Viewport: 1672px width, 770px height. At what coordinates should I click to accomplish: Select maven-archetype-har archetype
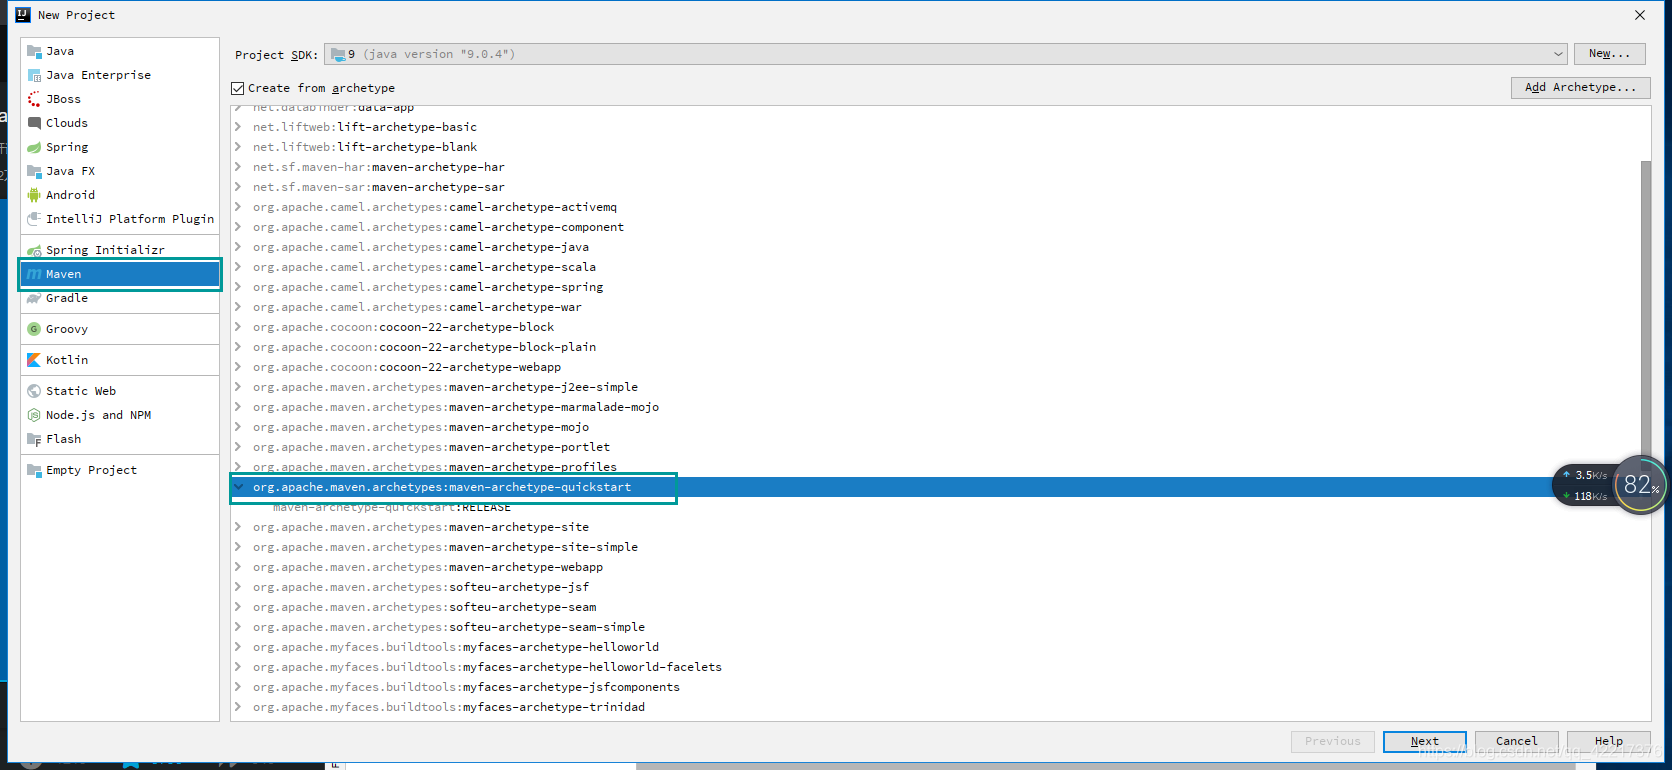379,167
